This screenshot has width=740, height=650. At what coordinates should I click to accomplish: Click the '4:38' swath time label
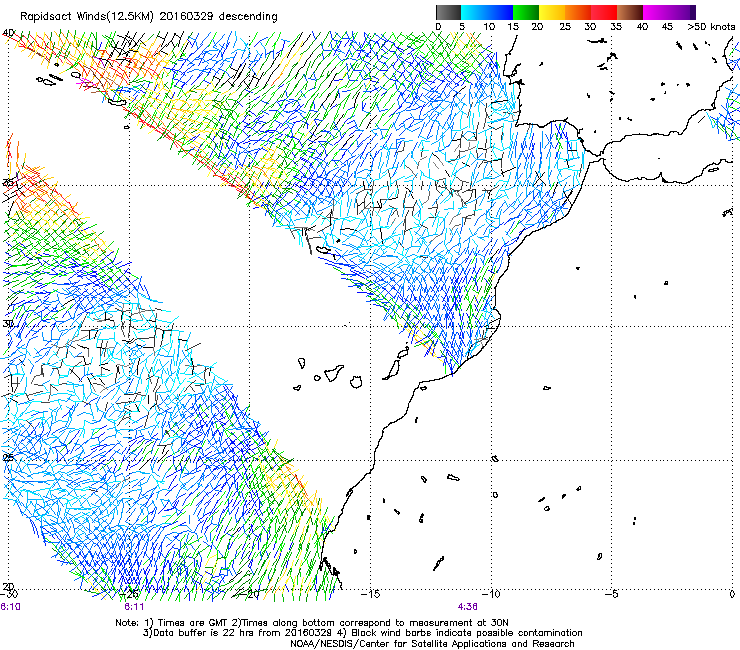(467, 607)
